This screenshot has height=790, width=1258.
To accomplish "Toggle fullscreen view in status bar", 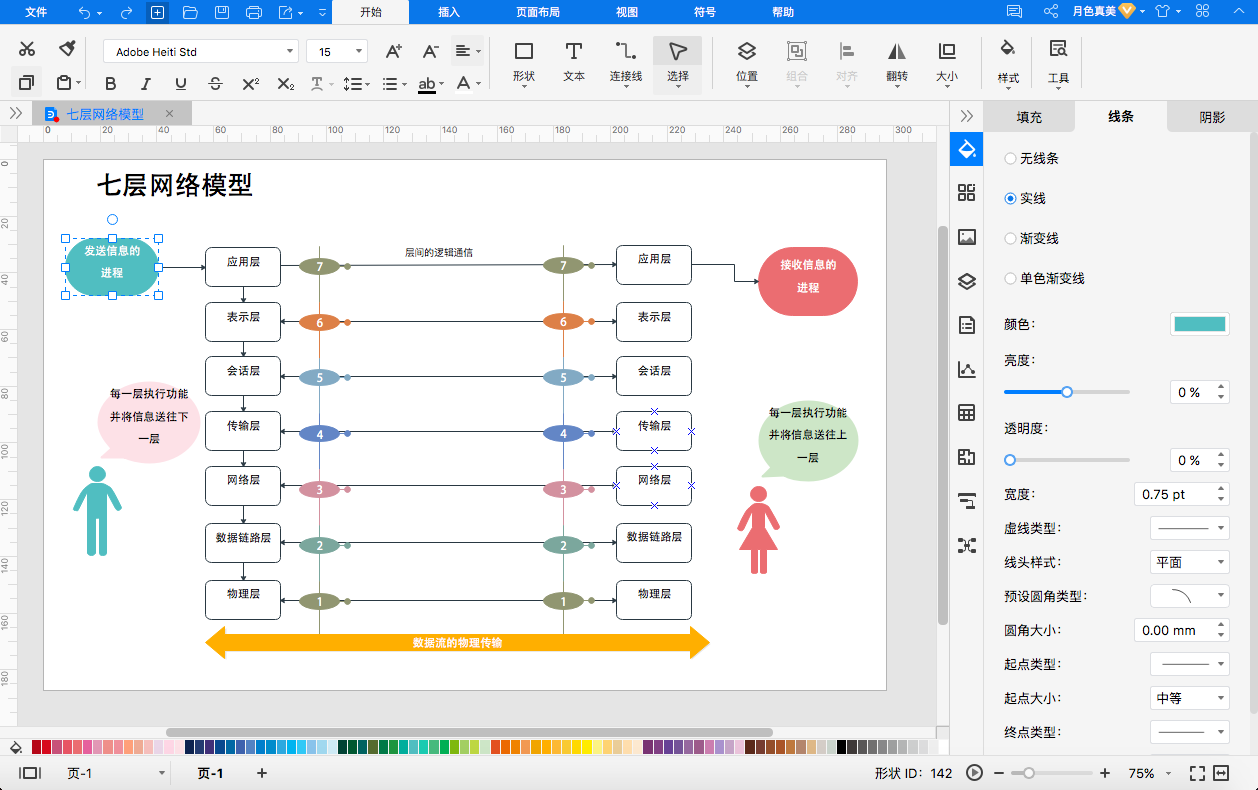I will 1197,773.
